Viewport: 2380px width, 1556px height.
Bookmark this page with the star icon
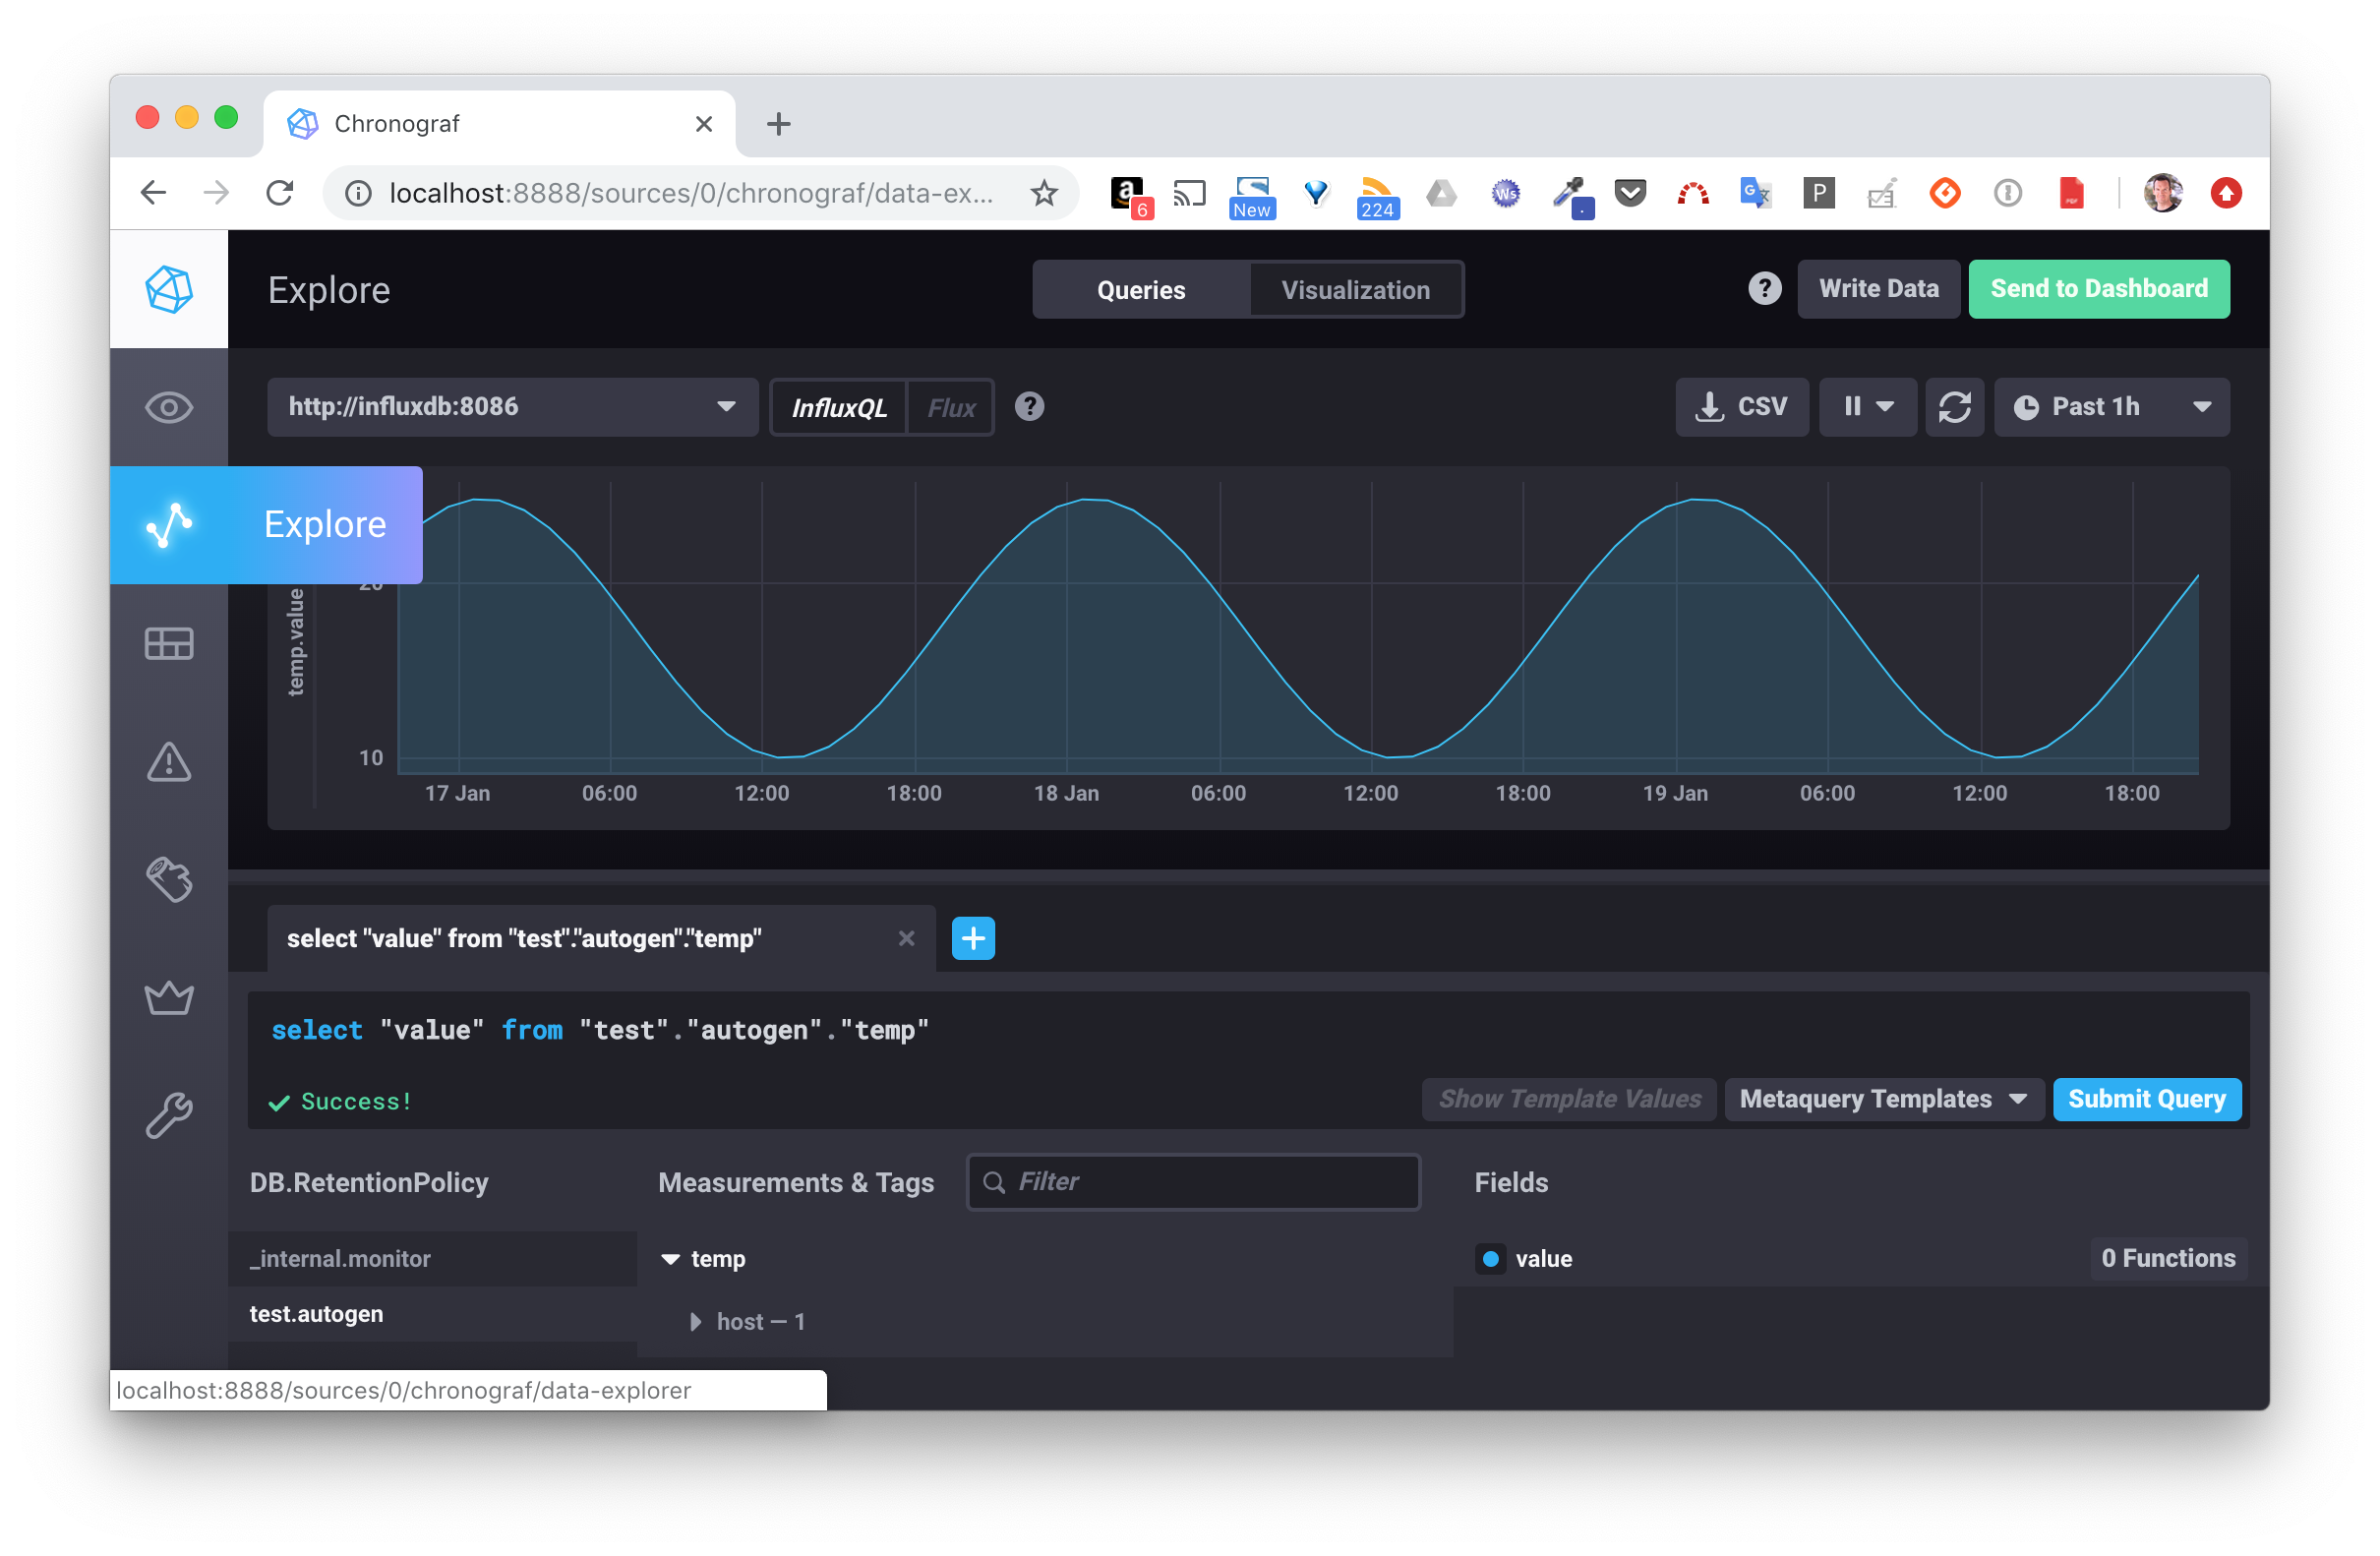click(x=1044, y=193)
